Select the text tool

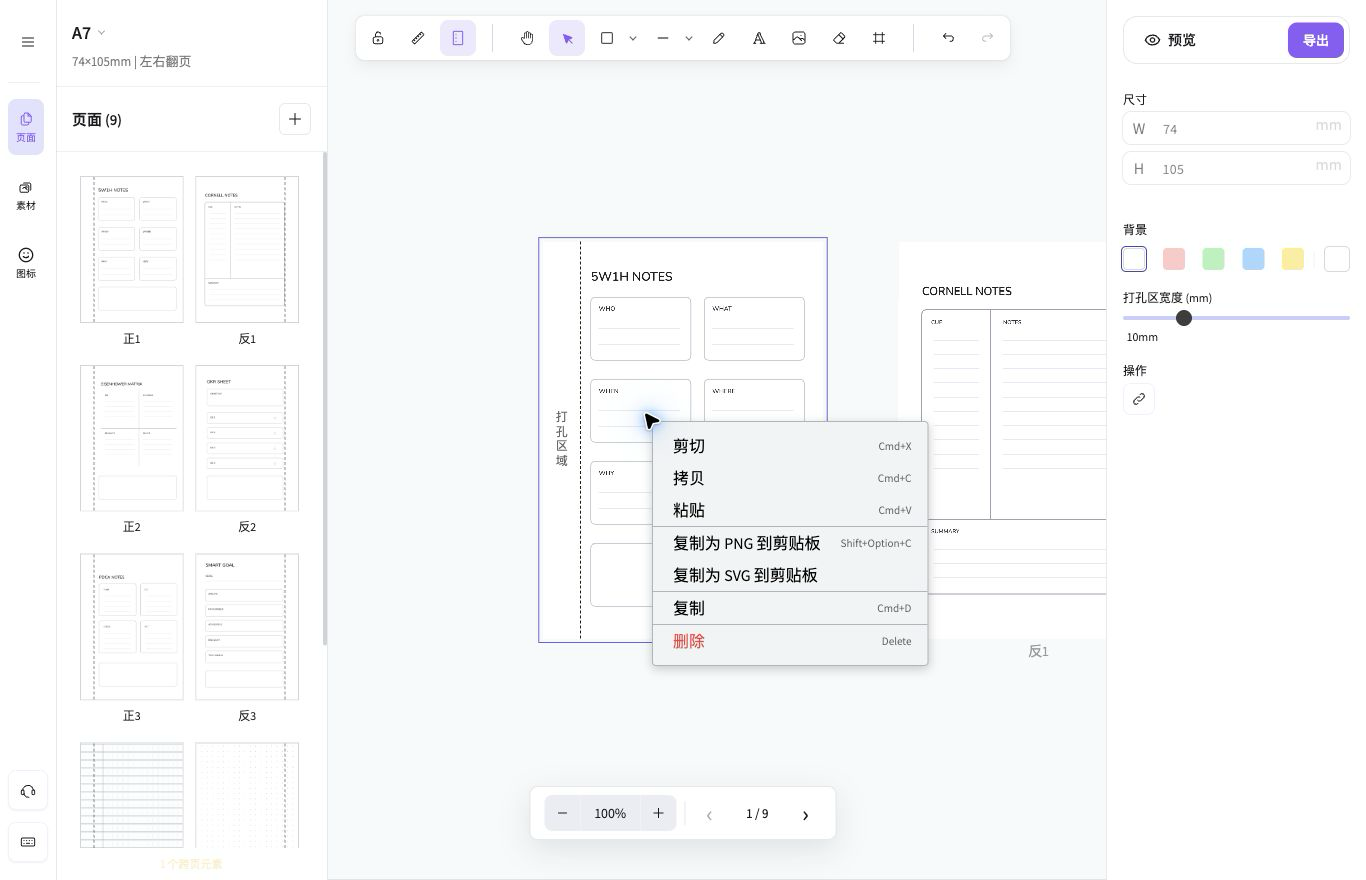click(759, 38)
